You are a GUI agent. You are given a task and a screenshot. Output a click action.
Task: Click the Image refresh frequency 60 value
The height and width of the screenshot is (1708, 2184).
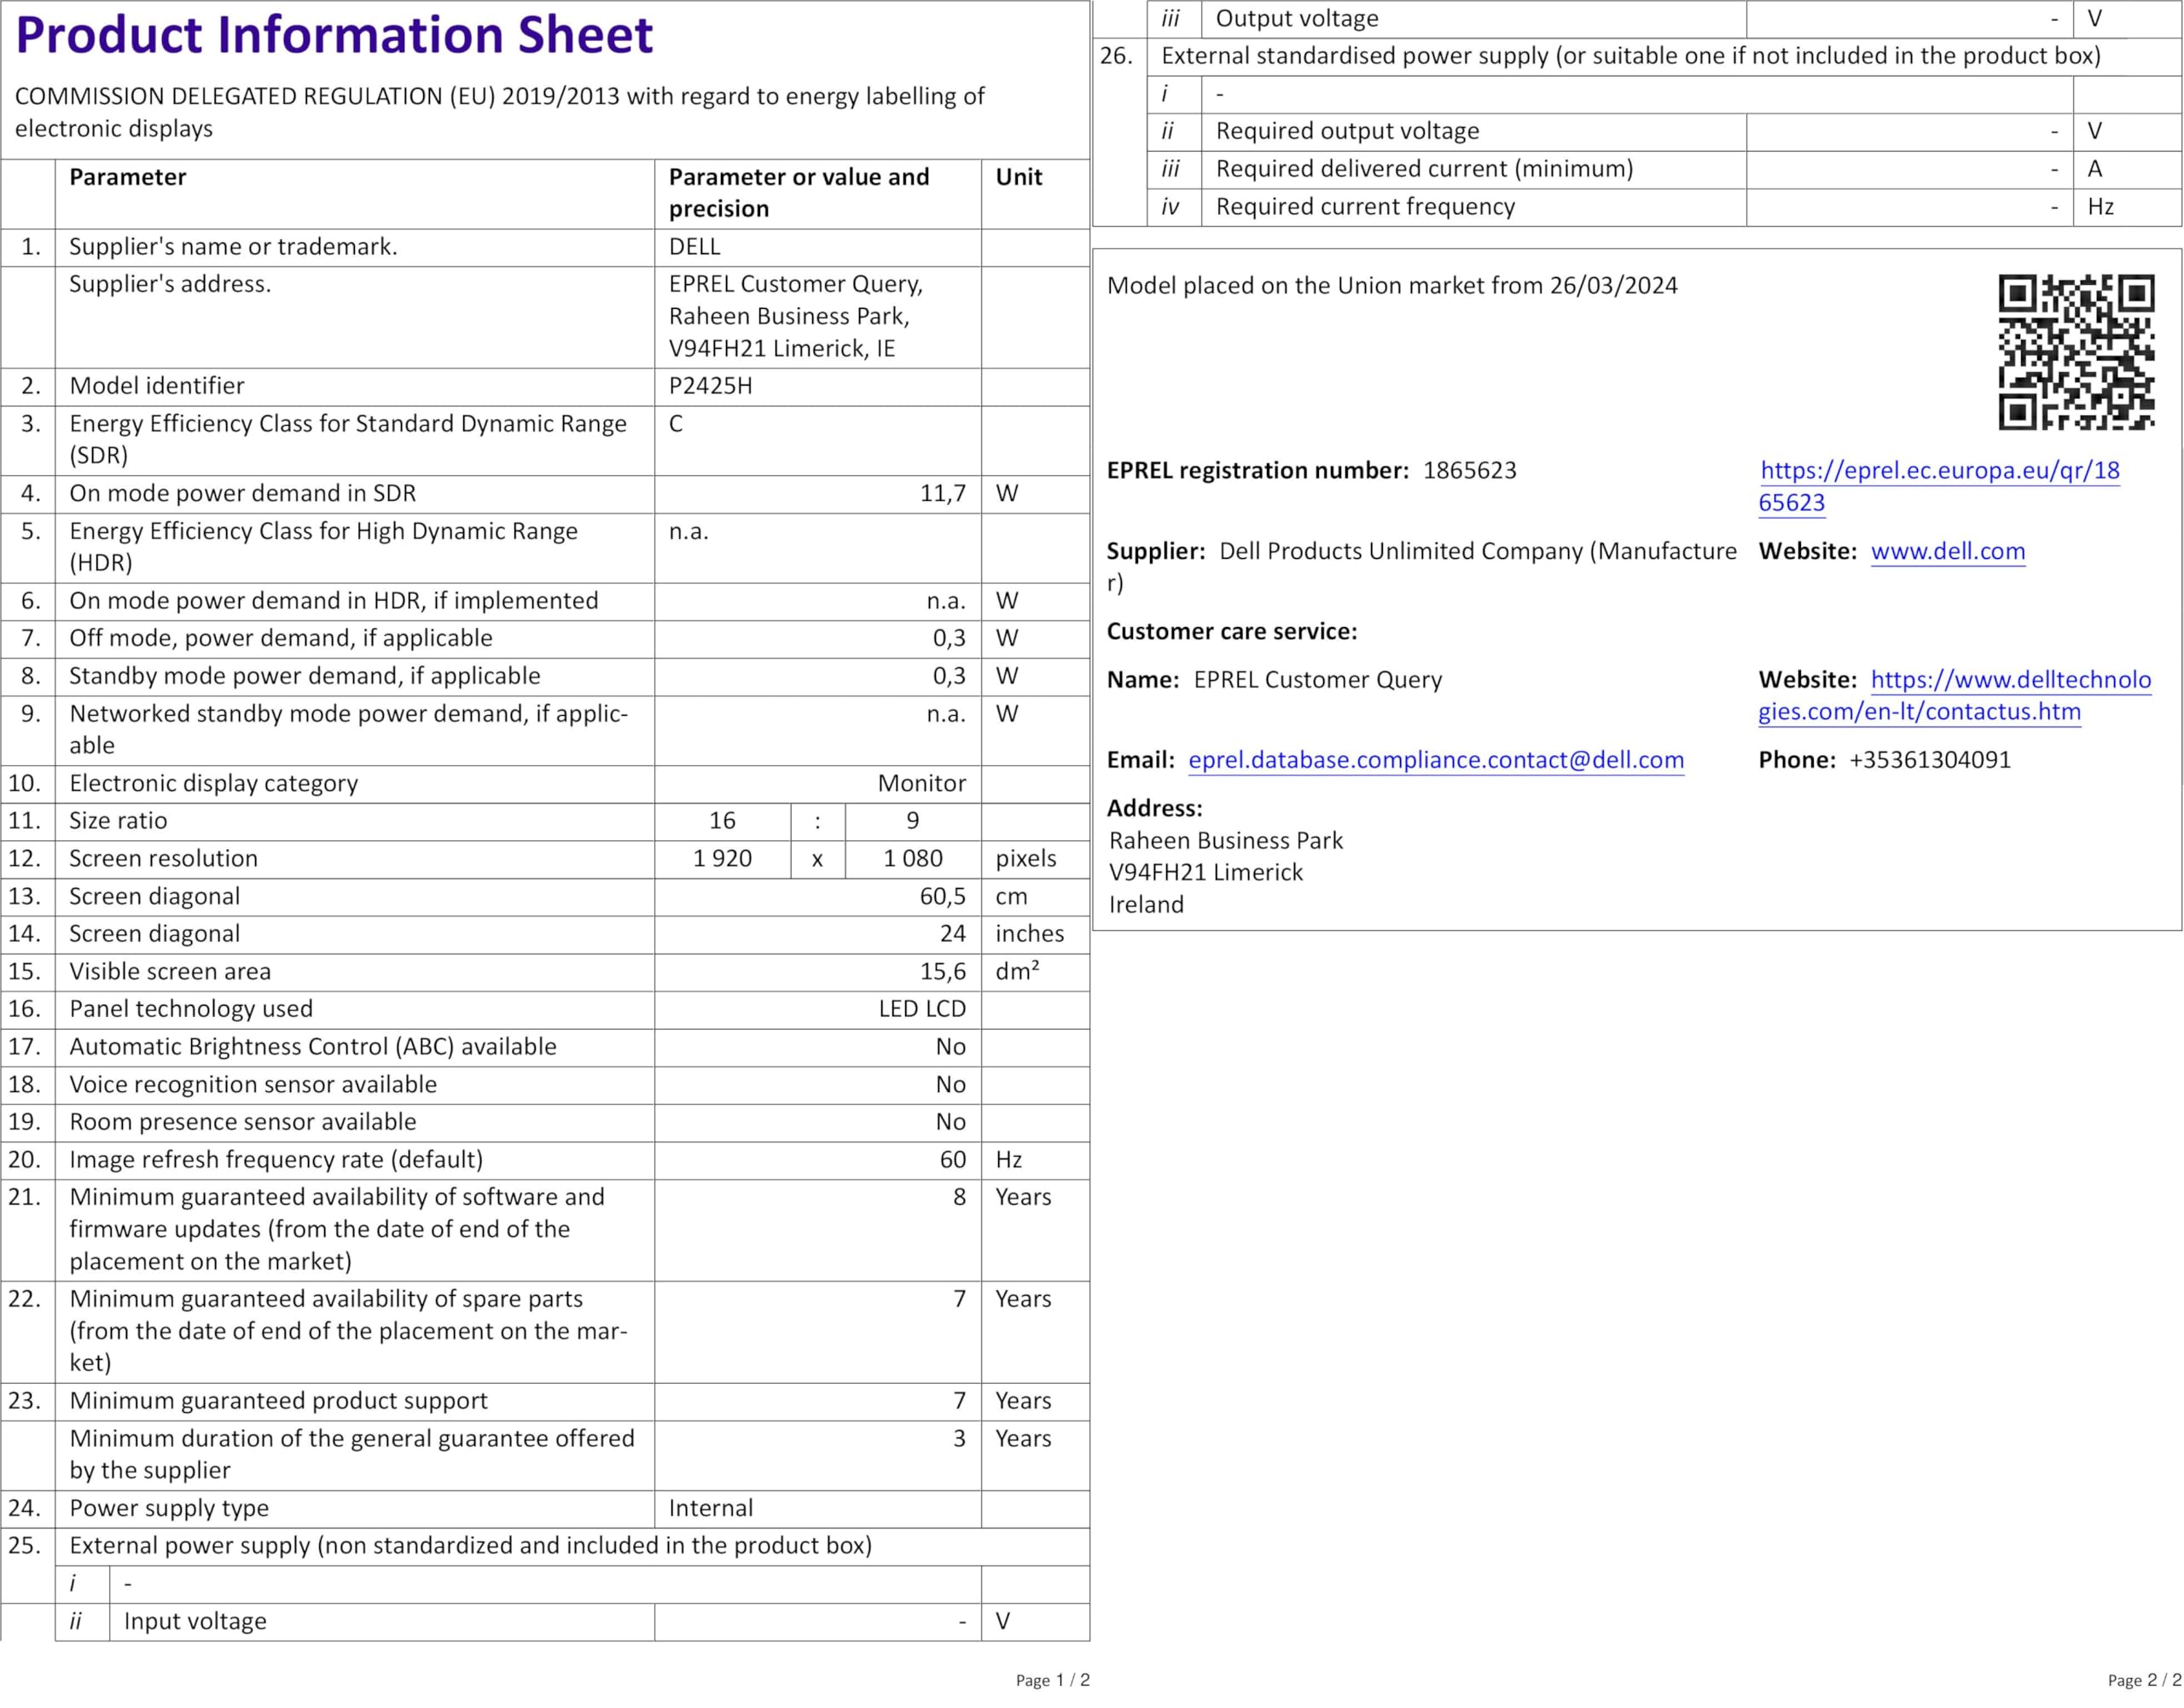tap(952, 1160)
